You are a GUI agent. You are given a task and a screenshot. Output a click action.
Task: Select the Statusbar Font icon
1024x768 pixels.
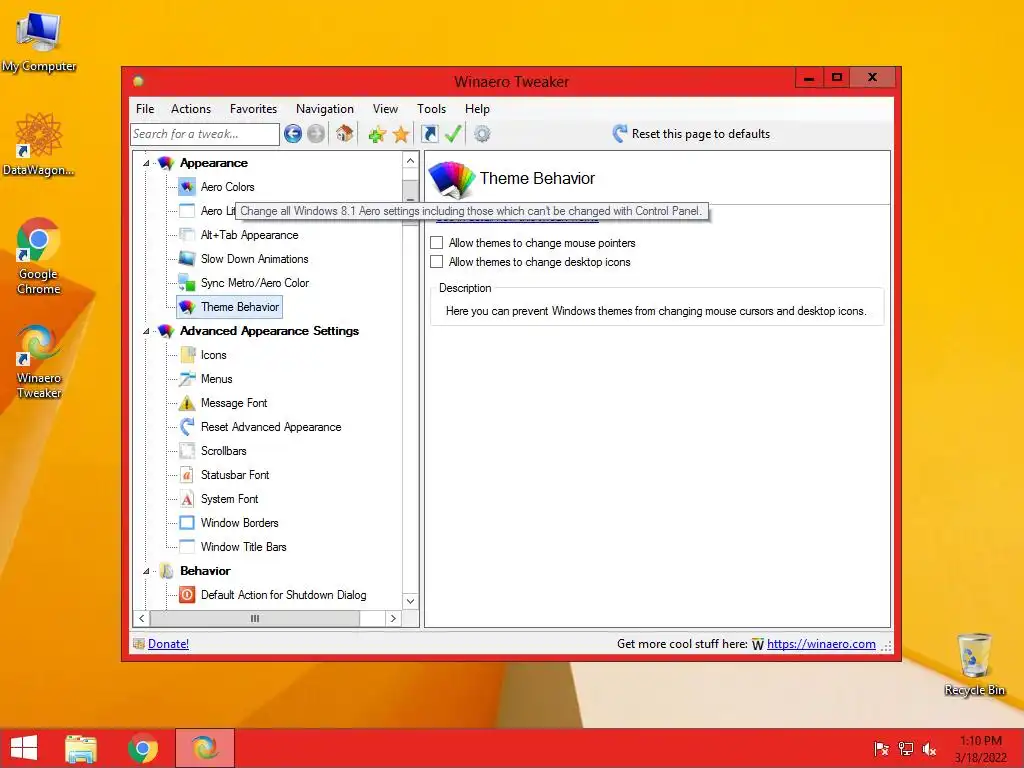point(187,475)
